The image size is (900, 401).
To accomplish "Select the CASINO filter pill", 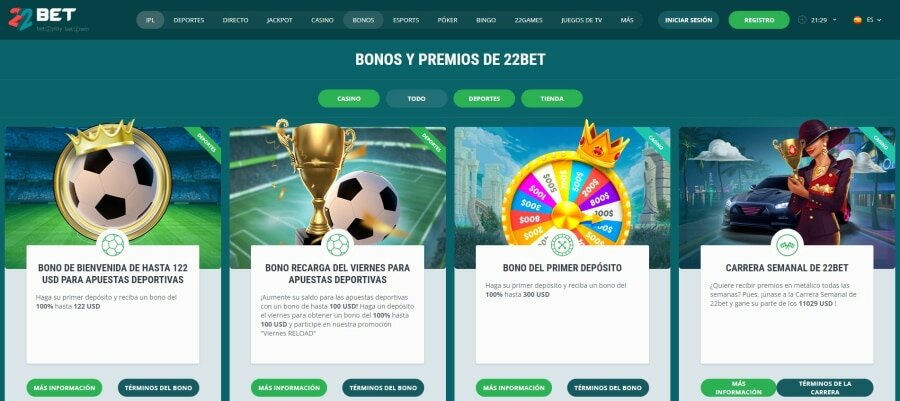I will [x=349, y=99].
